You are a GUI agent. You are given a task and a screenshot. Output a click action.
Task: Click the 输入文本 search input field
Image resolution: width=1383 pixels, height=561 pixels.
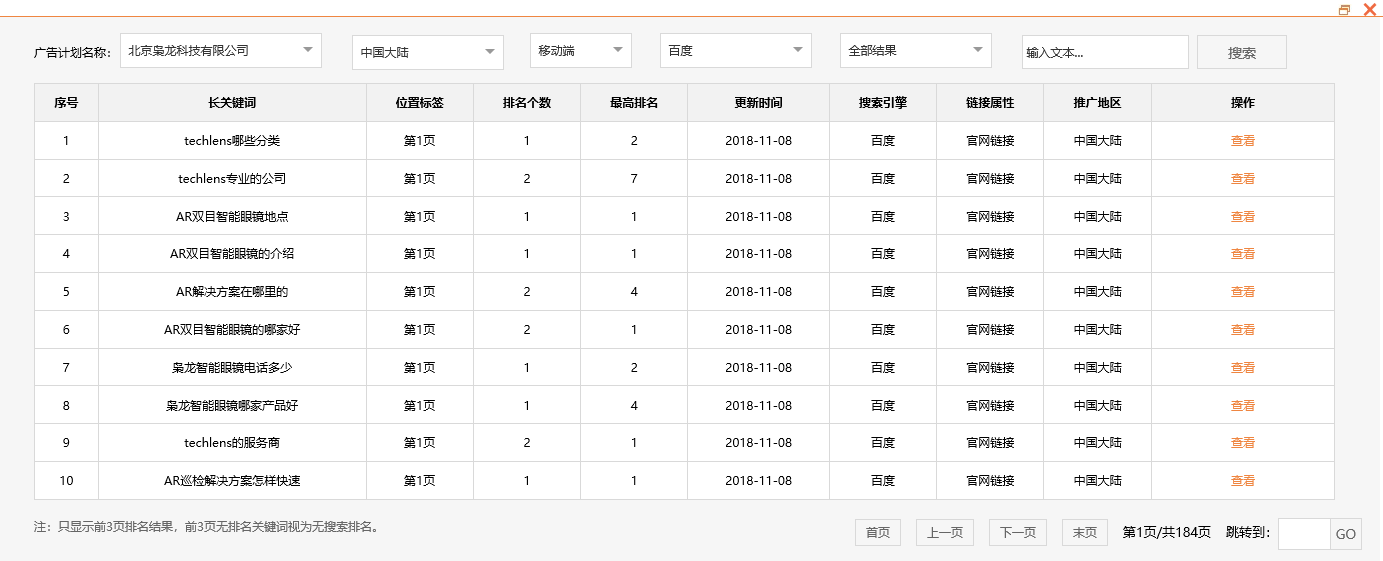[x=1105, y=52]
